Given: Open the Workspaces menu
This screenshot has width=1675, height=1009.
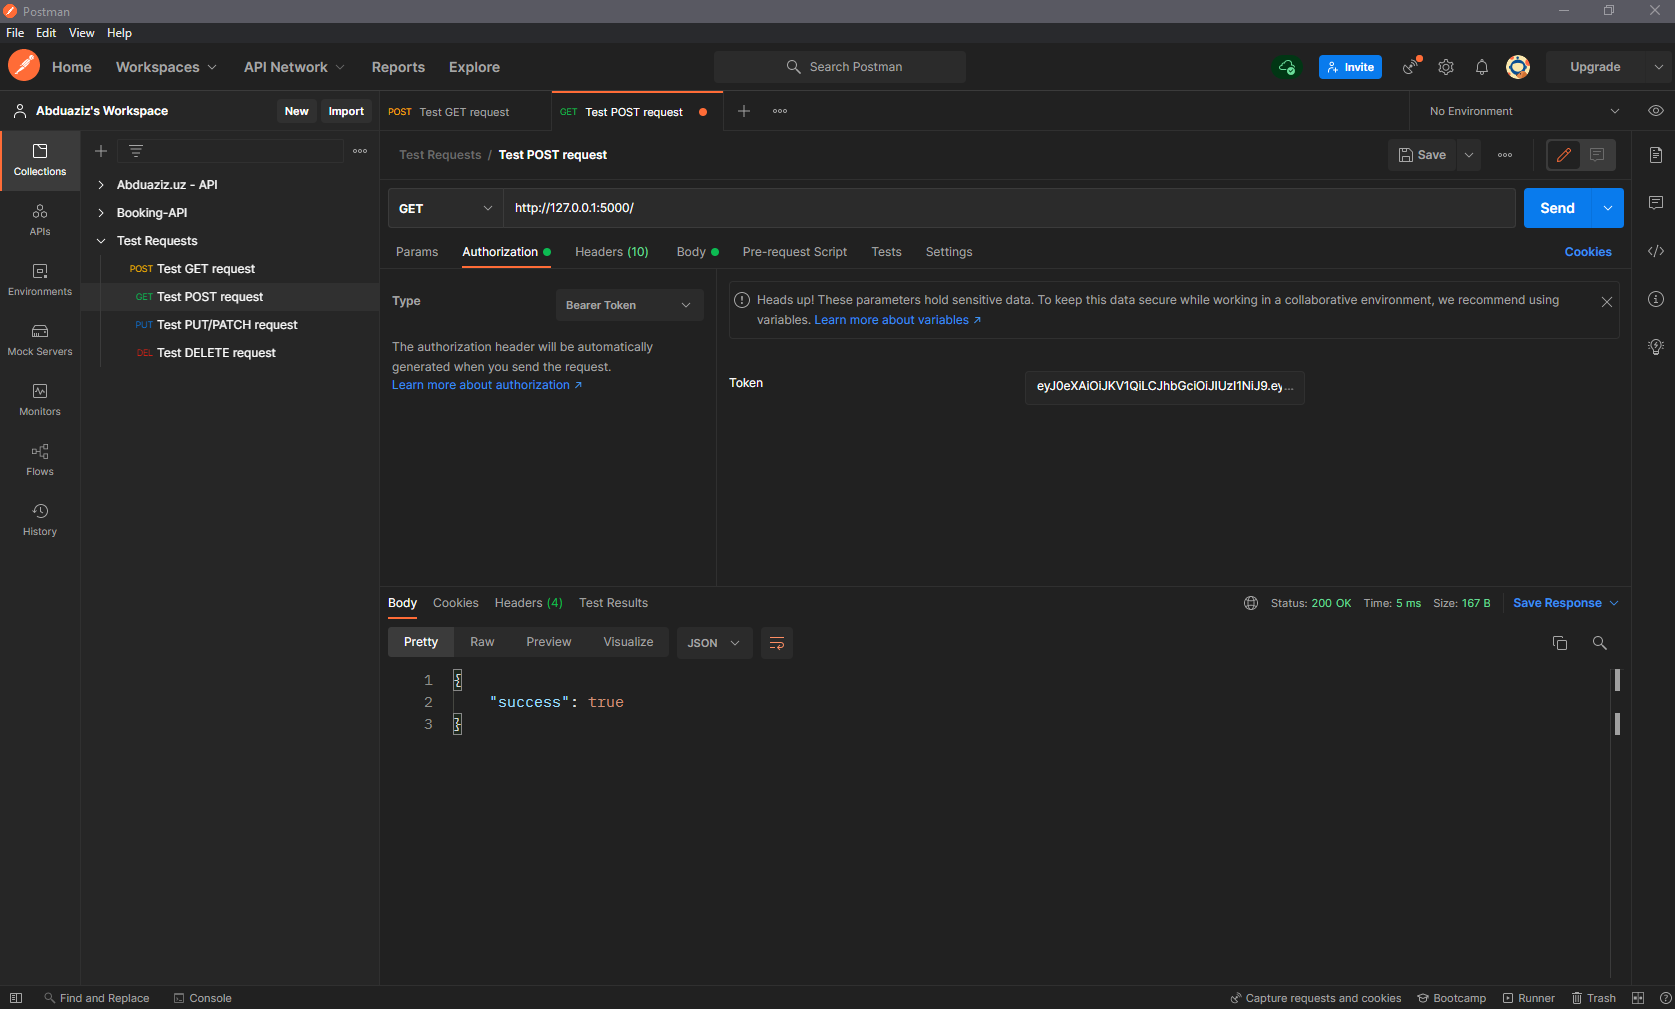Looking at the screenshot, I should coord(166,67).
